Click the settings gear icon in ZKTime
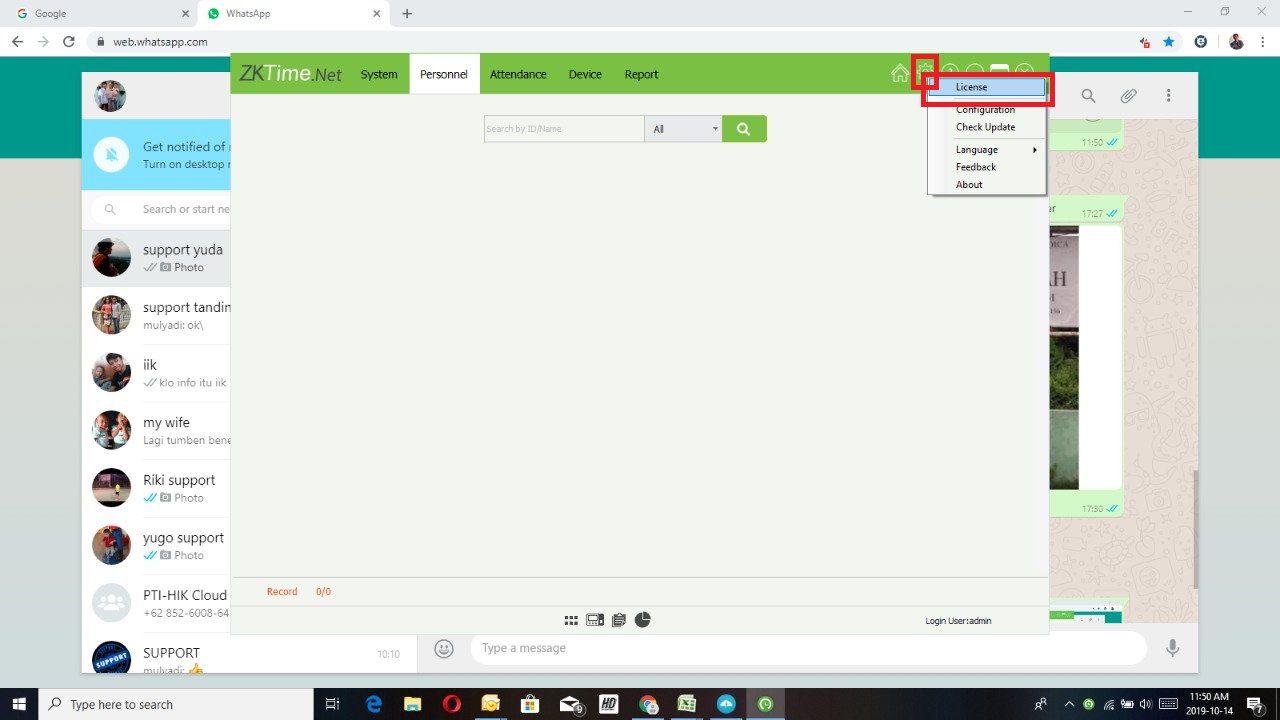Screen dimensions: 1280x720 coord(925,70)
